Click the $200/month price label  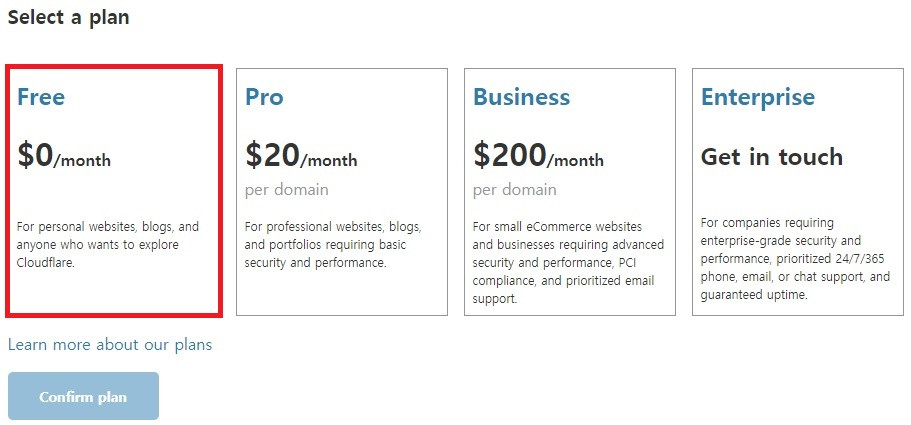tap(538, 157)
